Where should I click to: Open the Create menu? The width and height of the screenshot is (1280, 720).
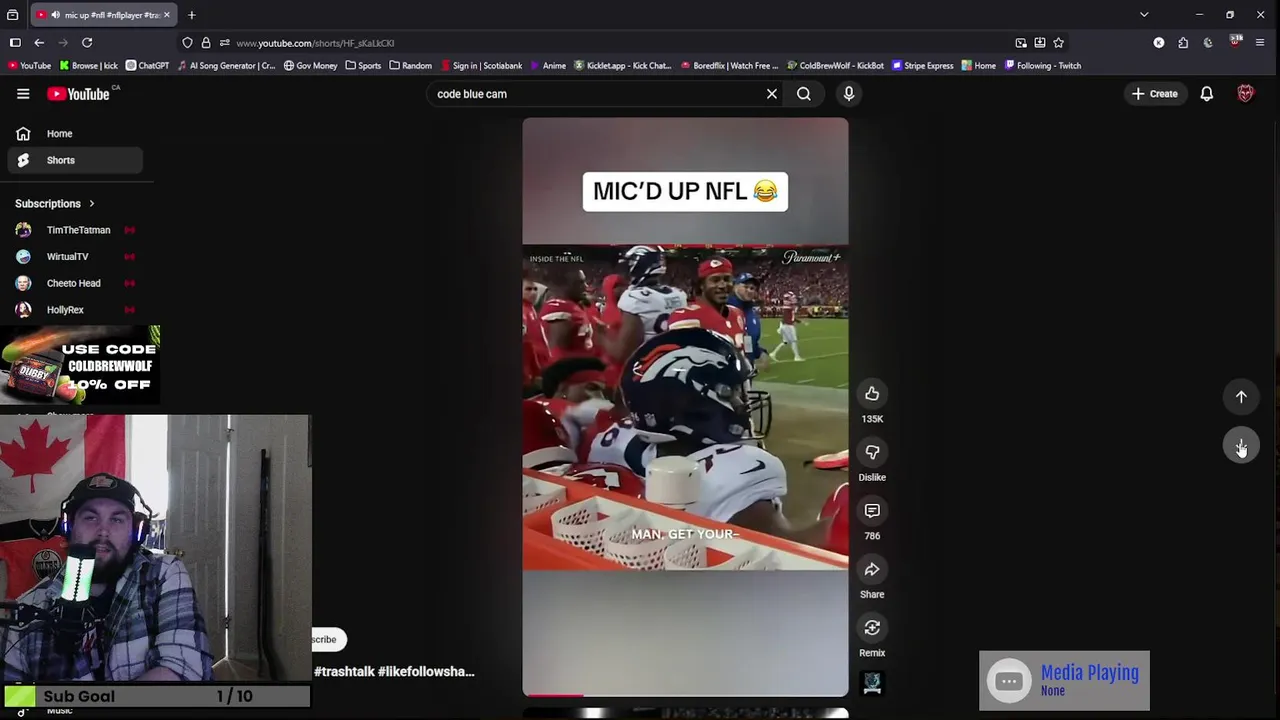[x=1154, y=94]
